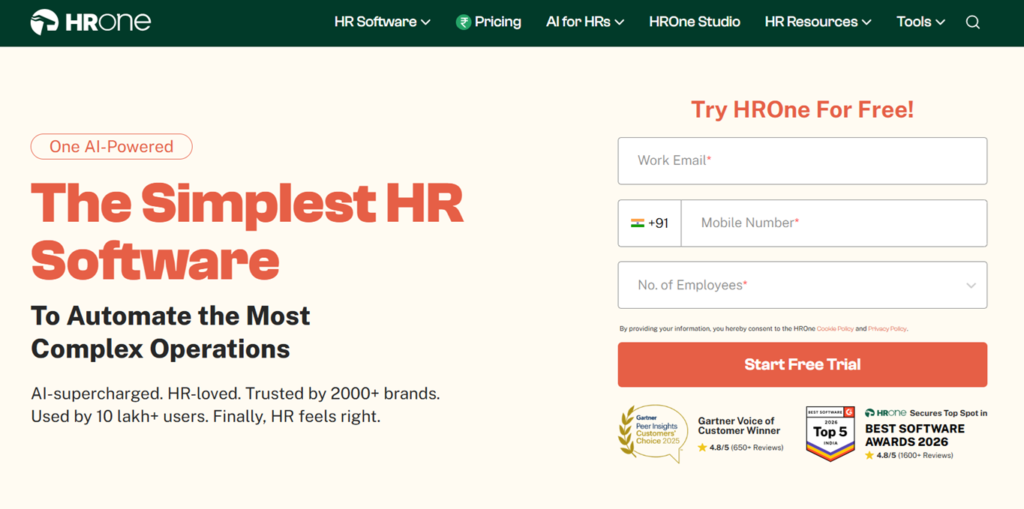Focus the Mobile Number field

(x=834, y=223)
